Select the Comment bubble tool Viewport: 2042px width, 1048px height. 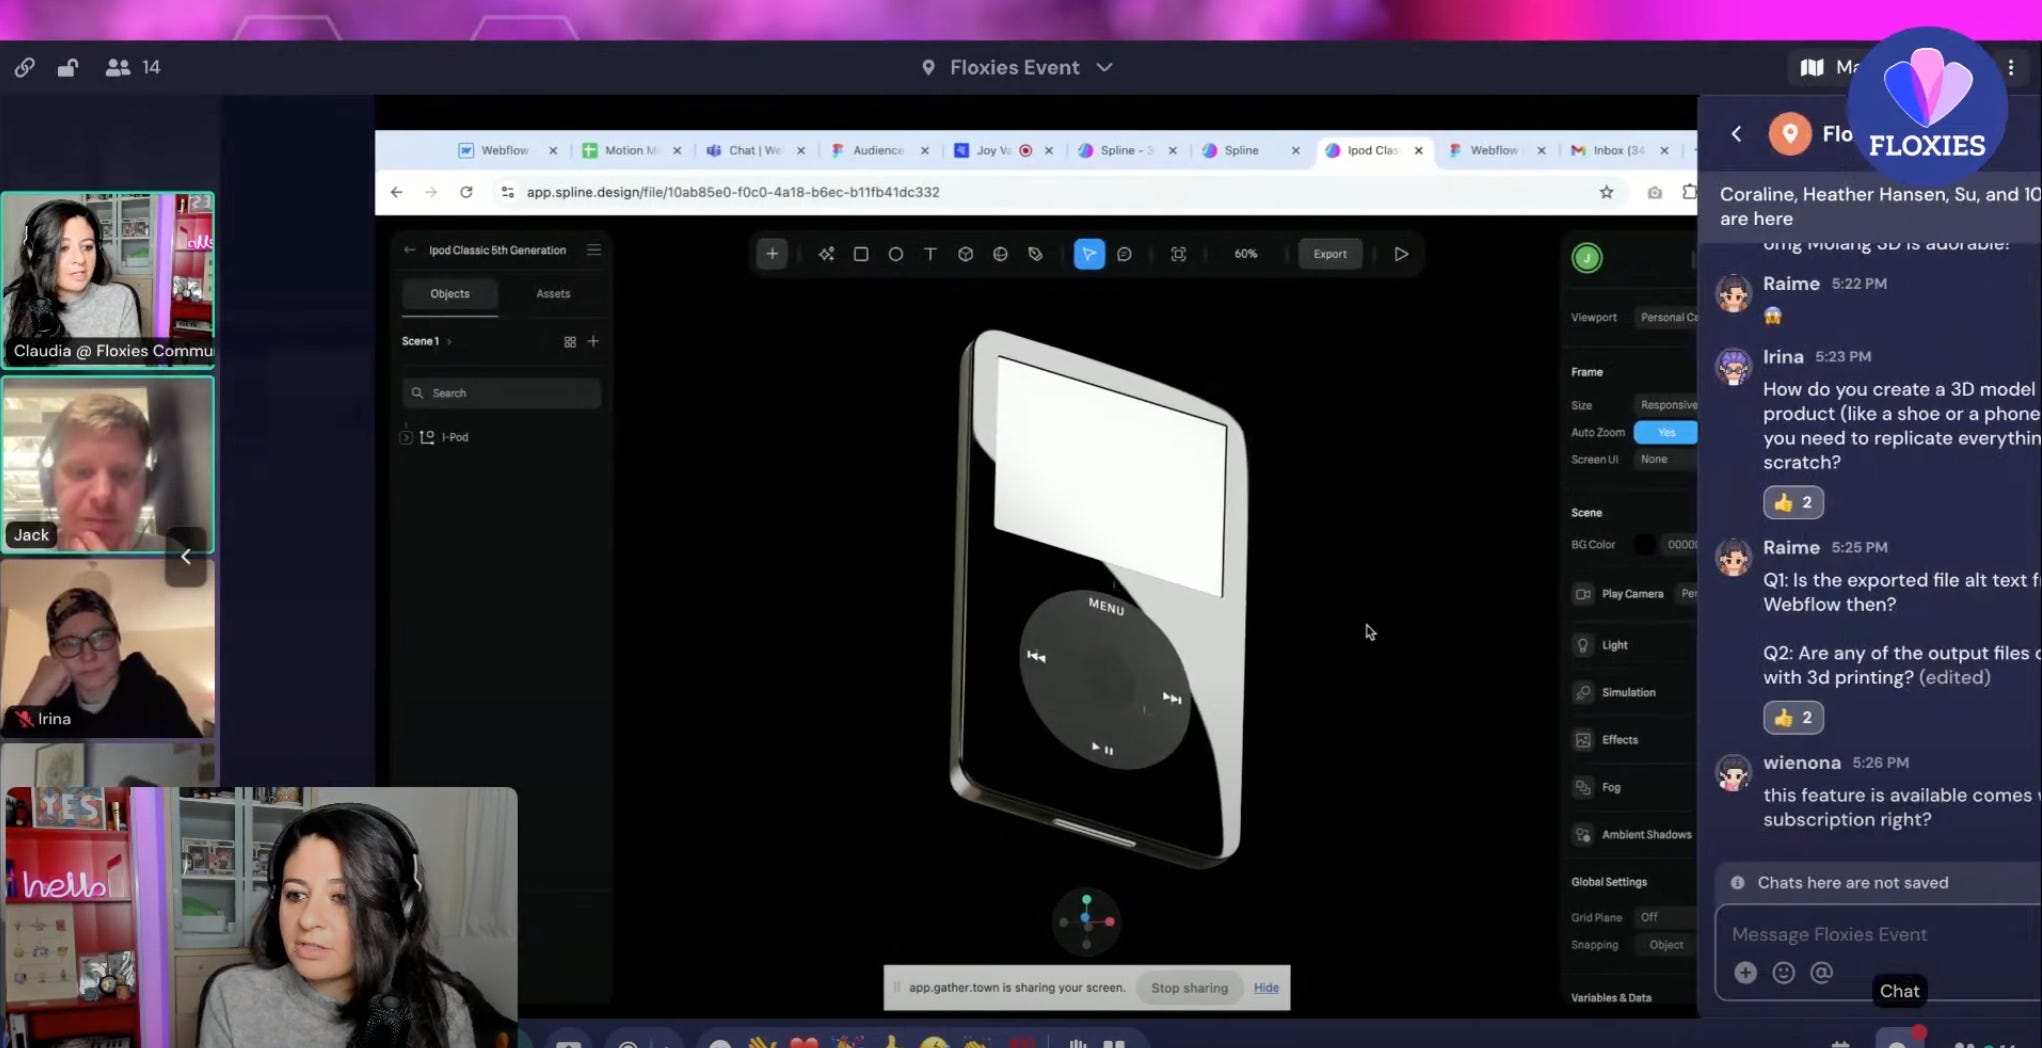1124,254
